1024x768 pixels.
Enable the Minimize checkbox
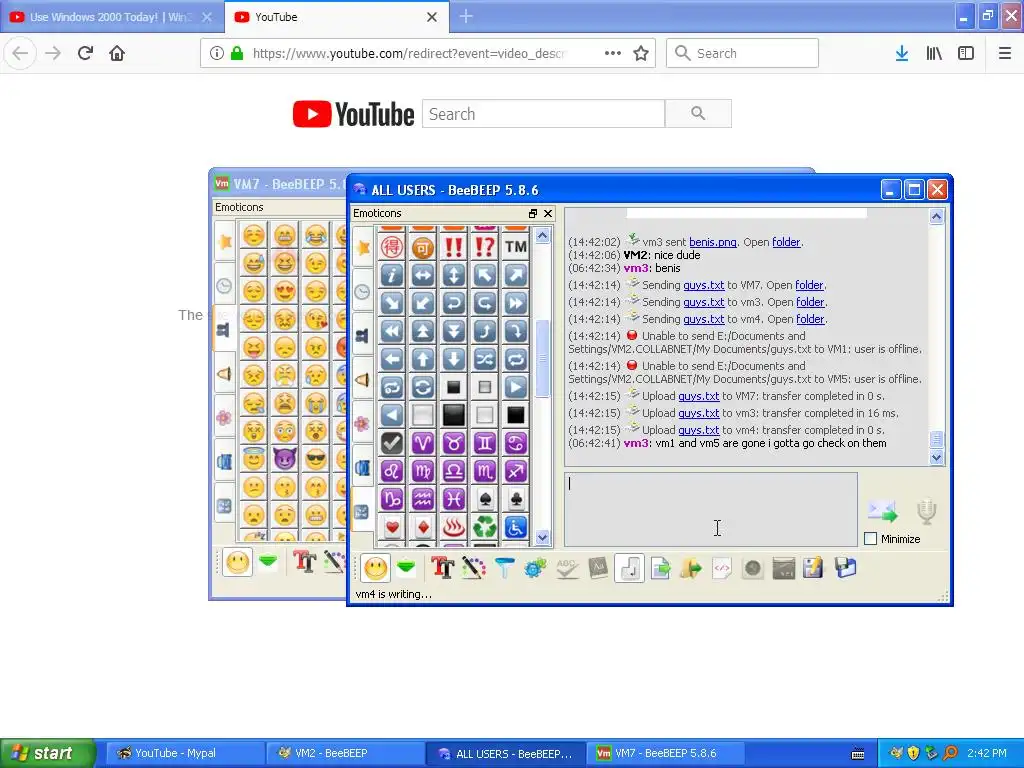tap(871, 539)
